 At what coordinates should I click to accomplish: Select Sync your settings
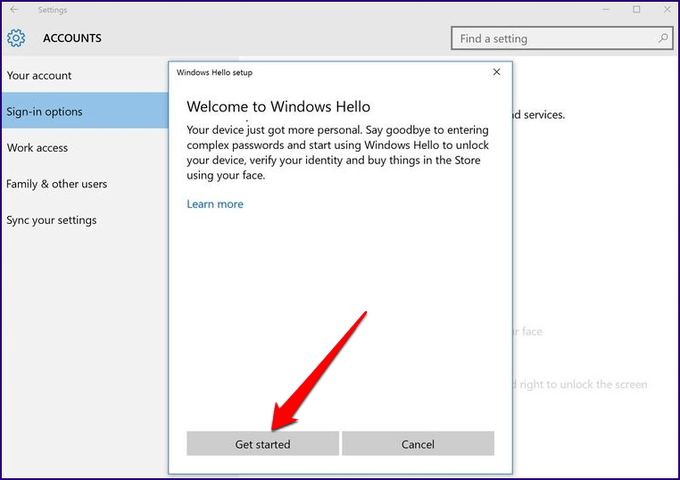pyautogui.click(x=53, y=220)
